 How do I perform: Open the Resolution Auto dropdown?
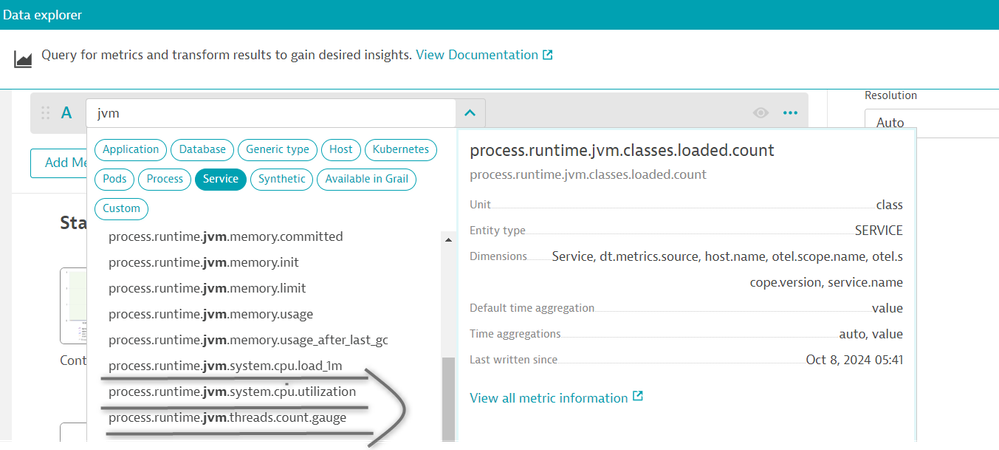[x=930, y=122]
